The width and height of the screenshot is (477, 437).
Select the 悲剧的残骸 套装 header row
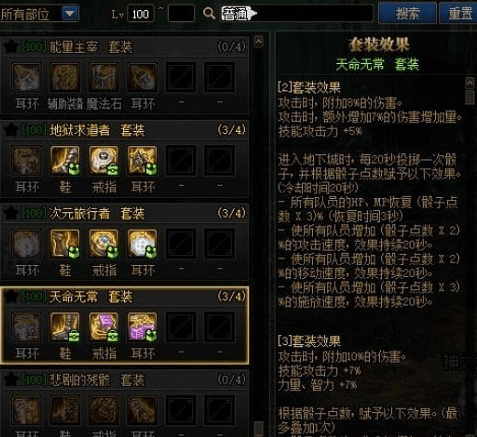point(125,379)
